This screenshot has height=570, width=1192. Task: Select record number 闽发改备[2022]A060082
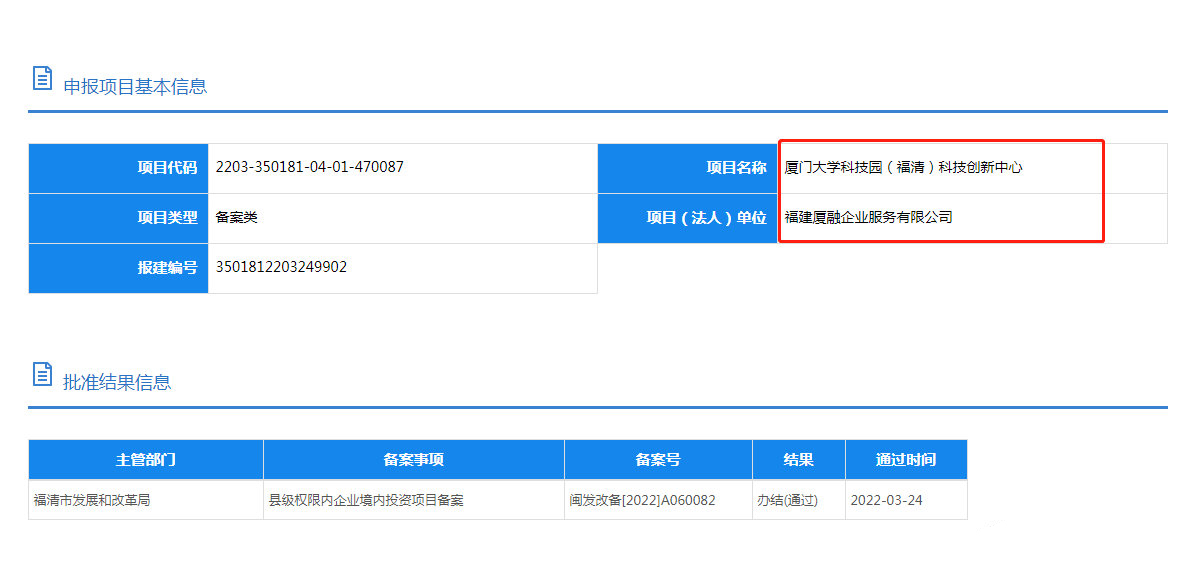[642, 501]
